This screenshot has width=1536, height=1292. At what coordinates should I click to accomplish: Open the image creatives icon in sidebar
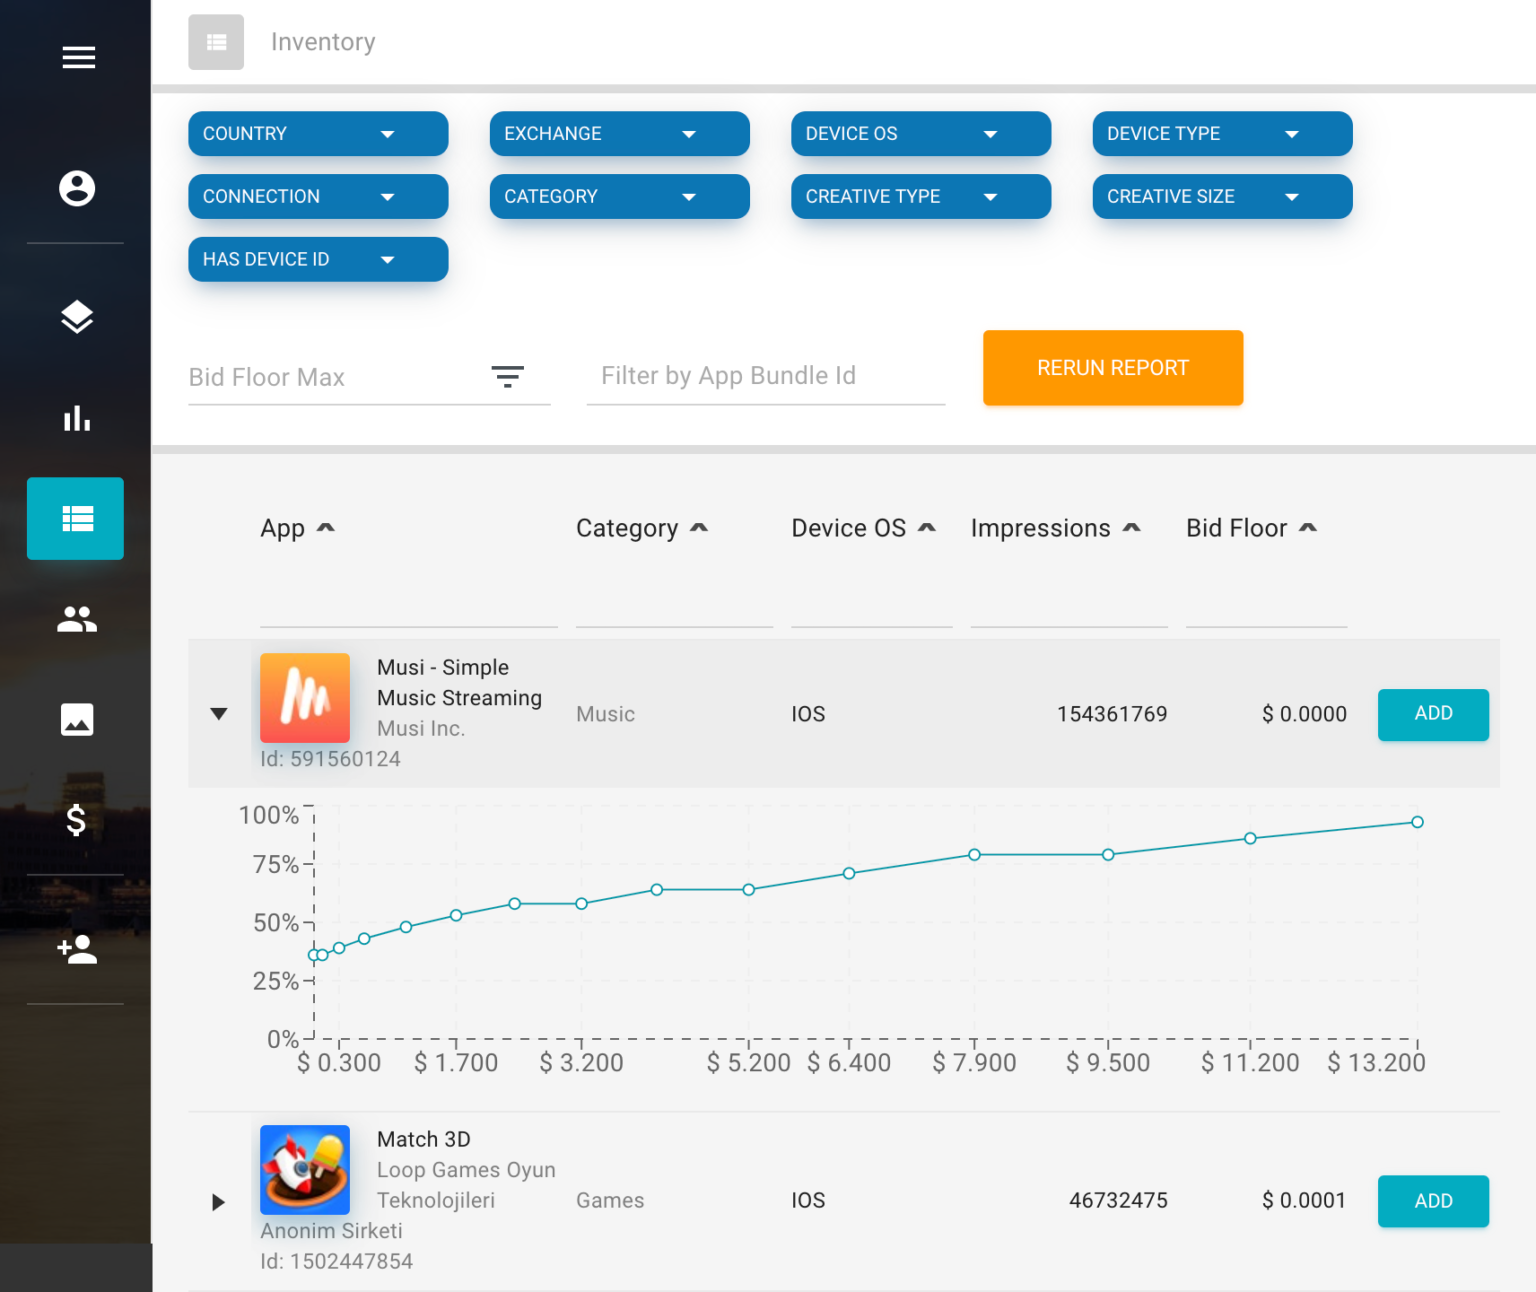point(77,719)
